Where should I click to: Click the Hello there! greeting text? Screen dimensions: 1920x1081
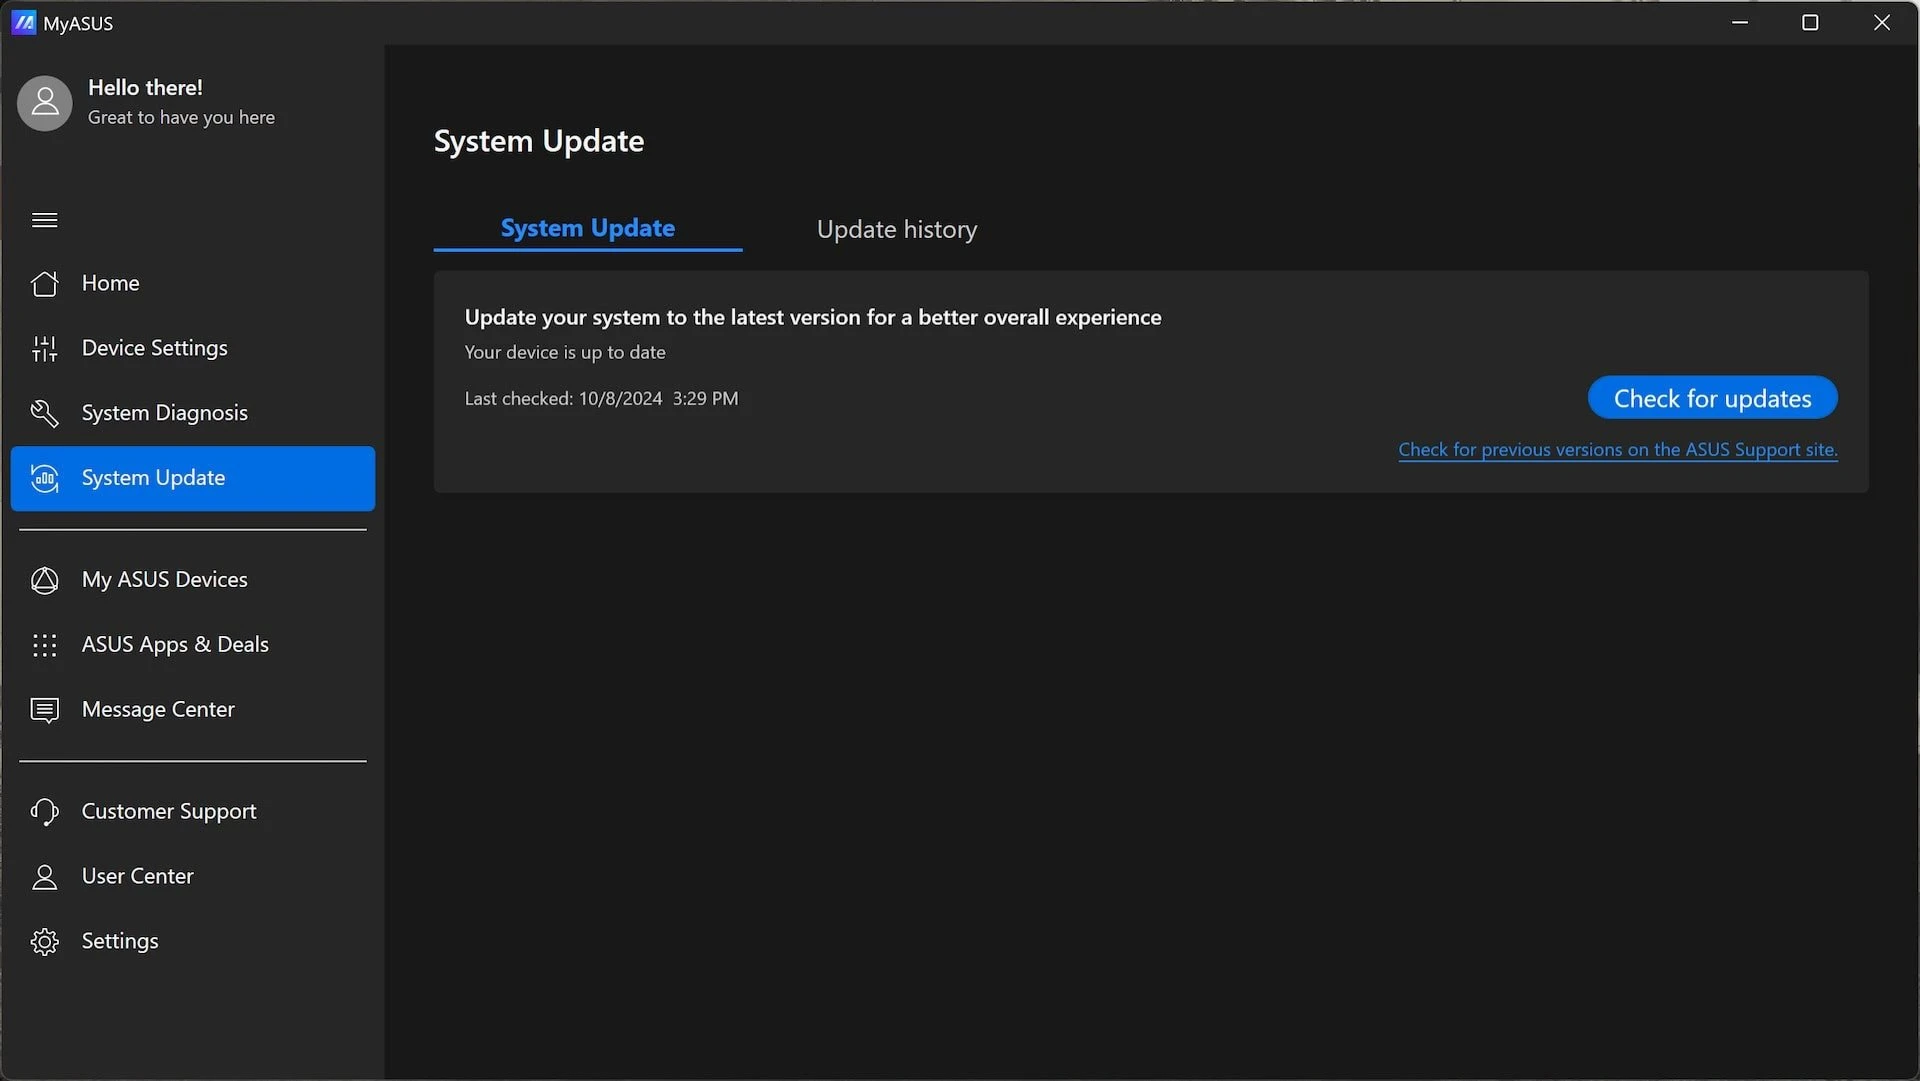point(145,88)
